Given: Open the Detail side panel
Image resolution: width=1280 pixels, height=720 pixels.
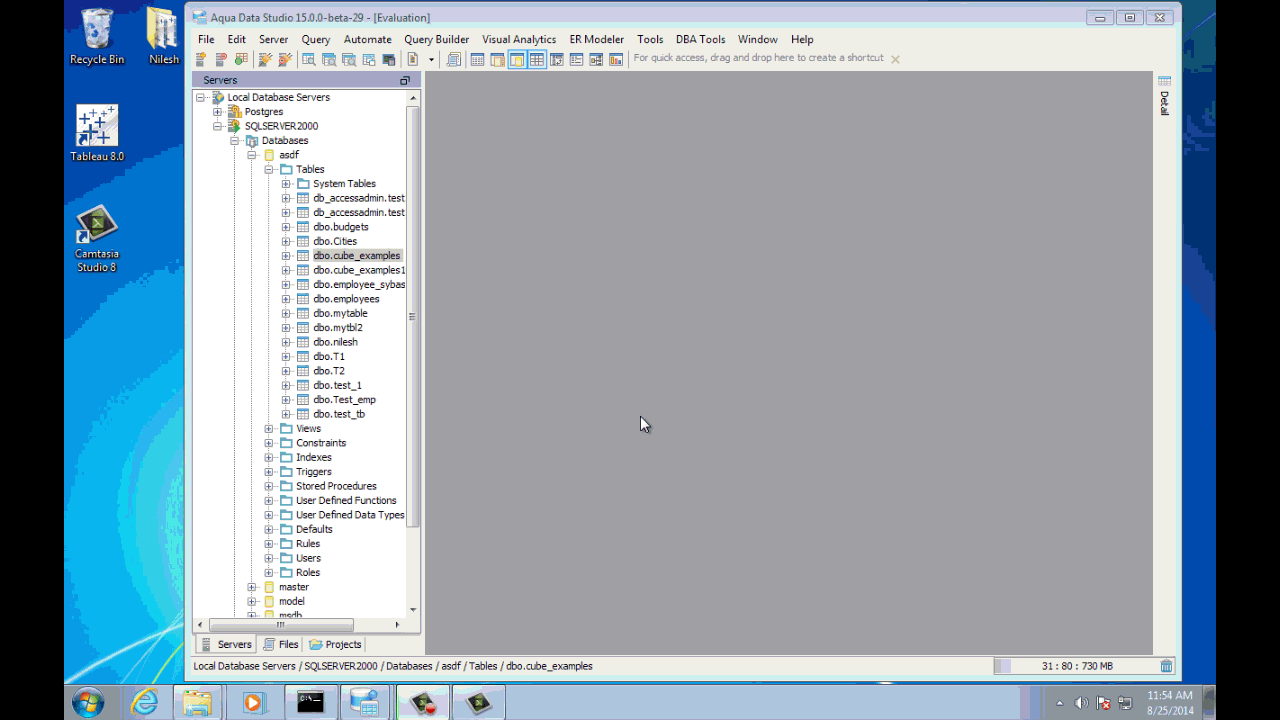Looking at the screenshot, I should (1164, 96).
